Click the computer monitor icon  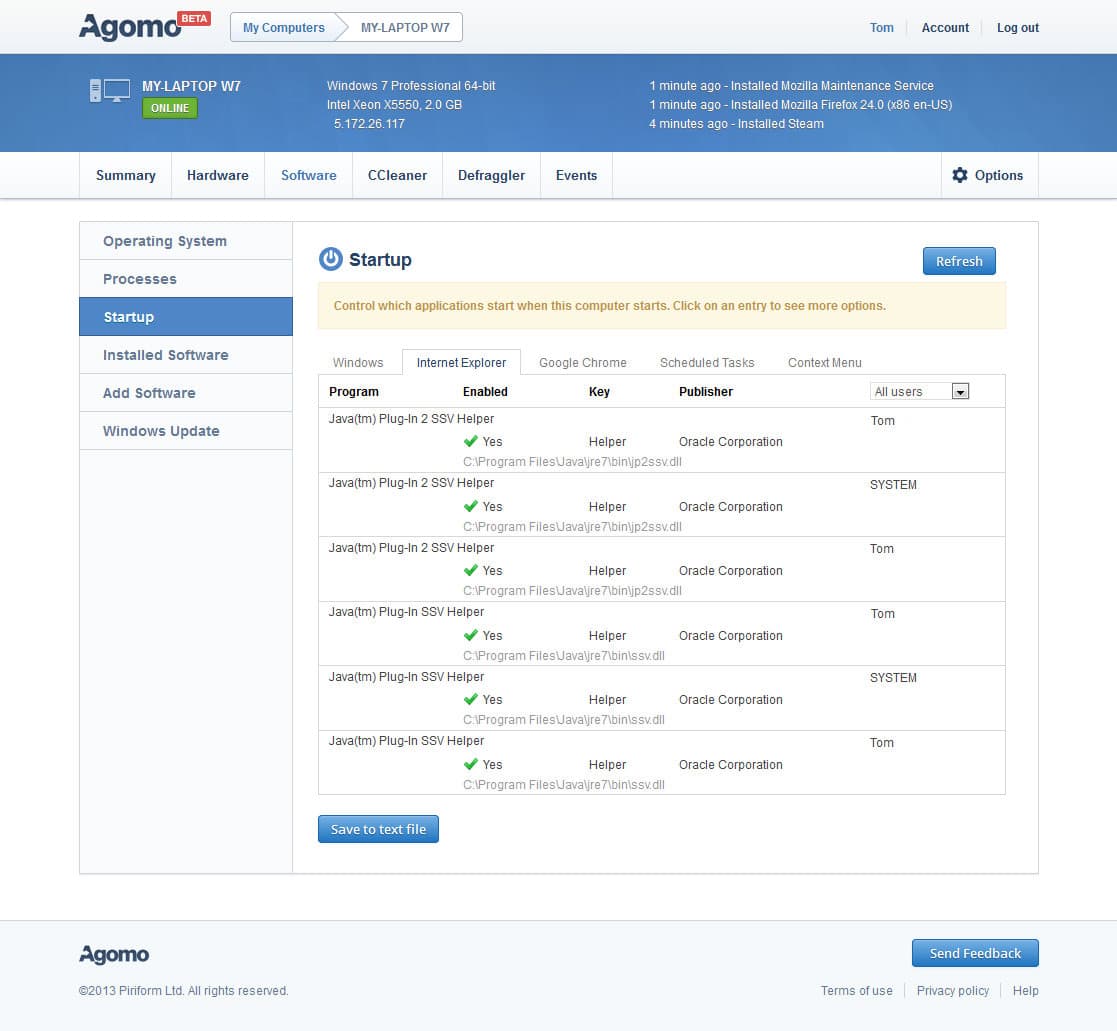[110, 90]
